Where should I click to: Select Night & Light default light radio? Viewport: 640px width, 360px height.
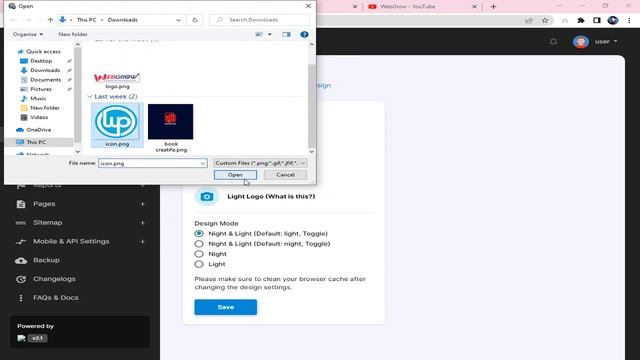click(x=199, y=233)
